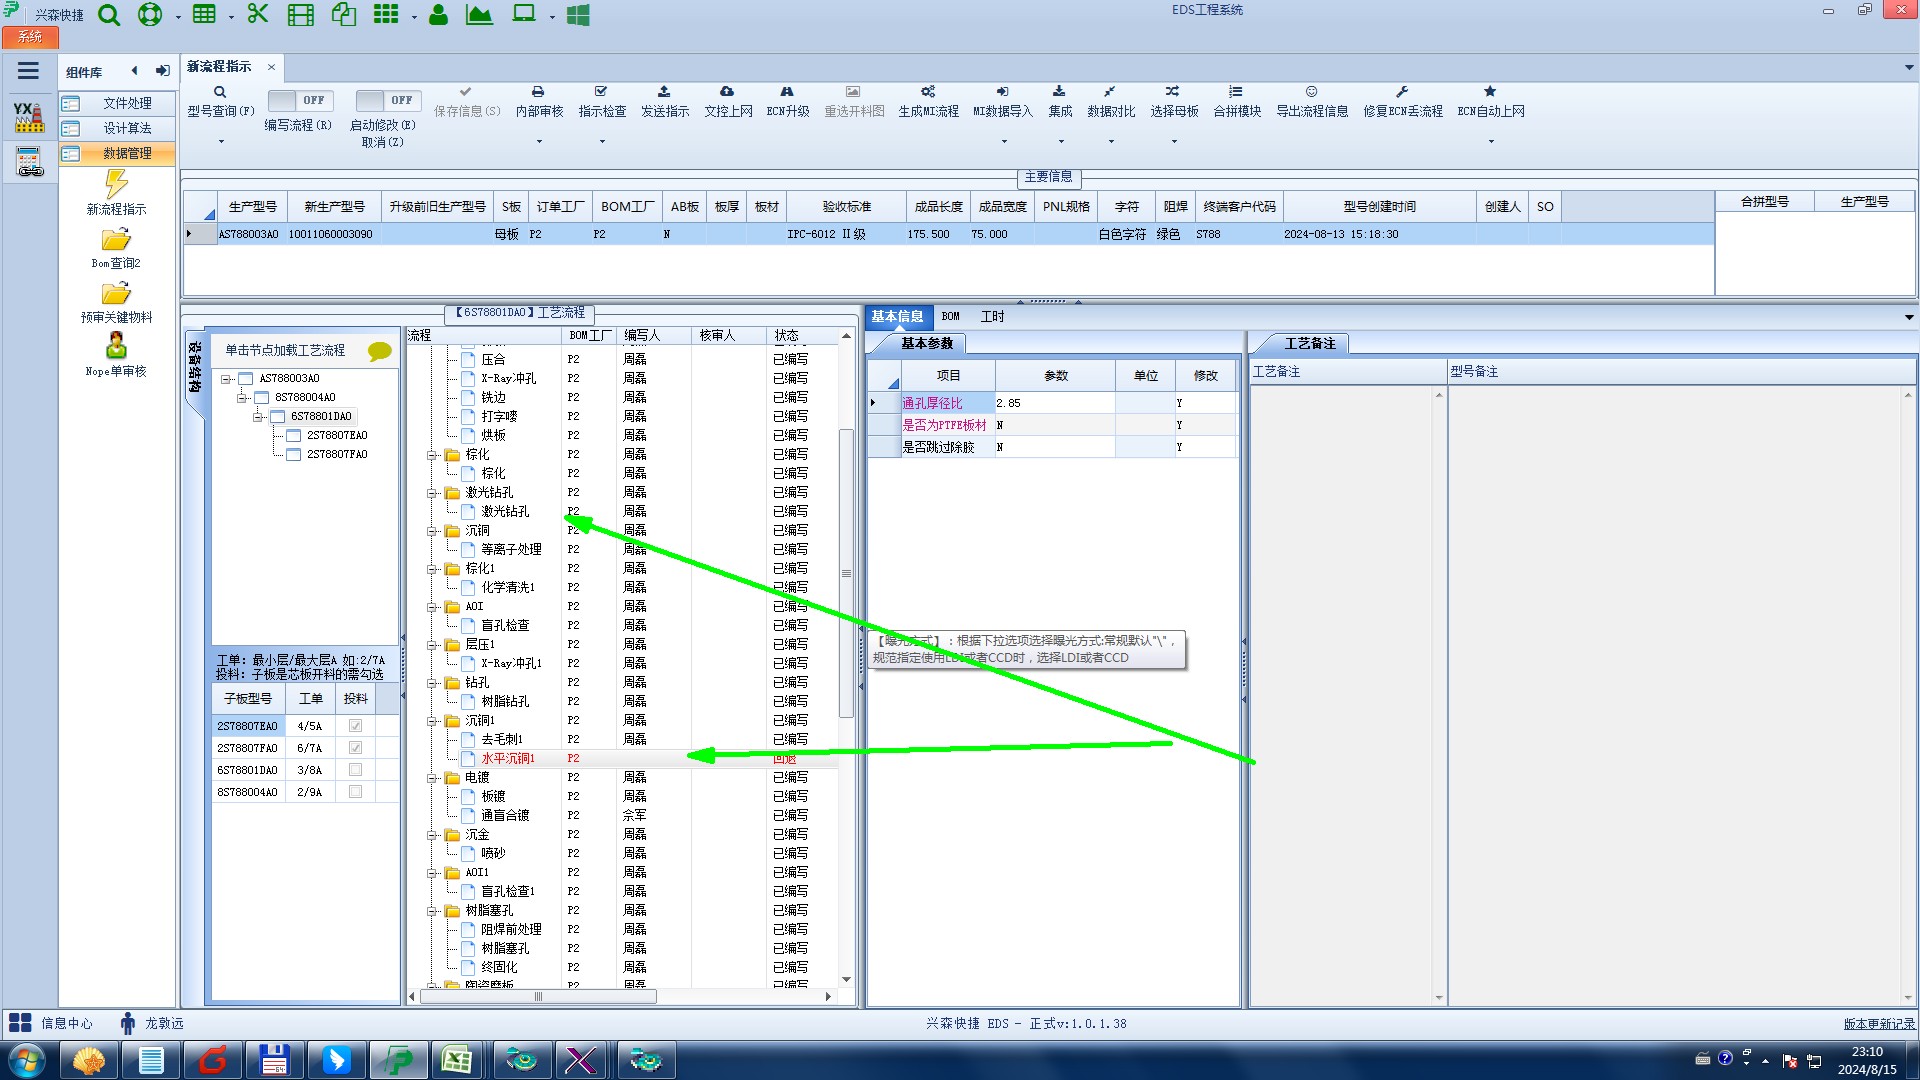Click the ECN自动上网 star icon

[x=1490, y=92]
